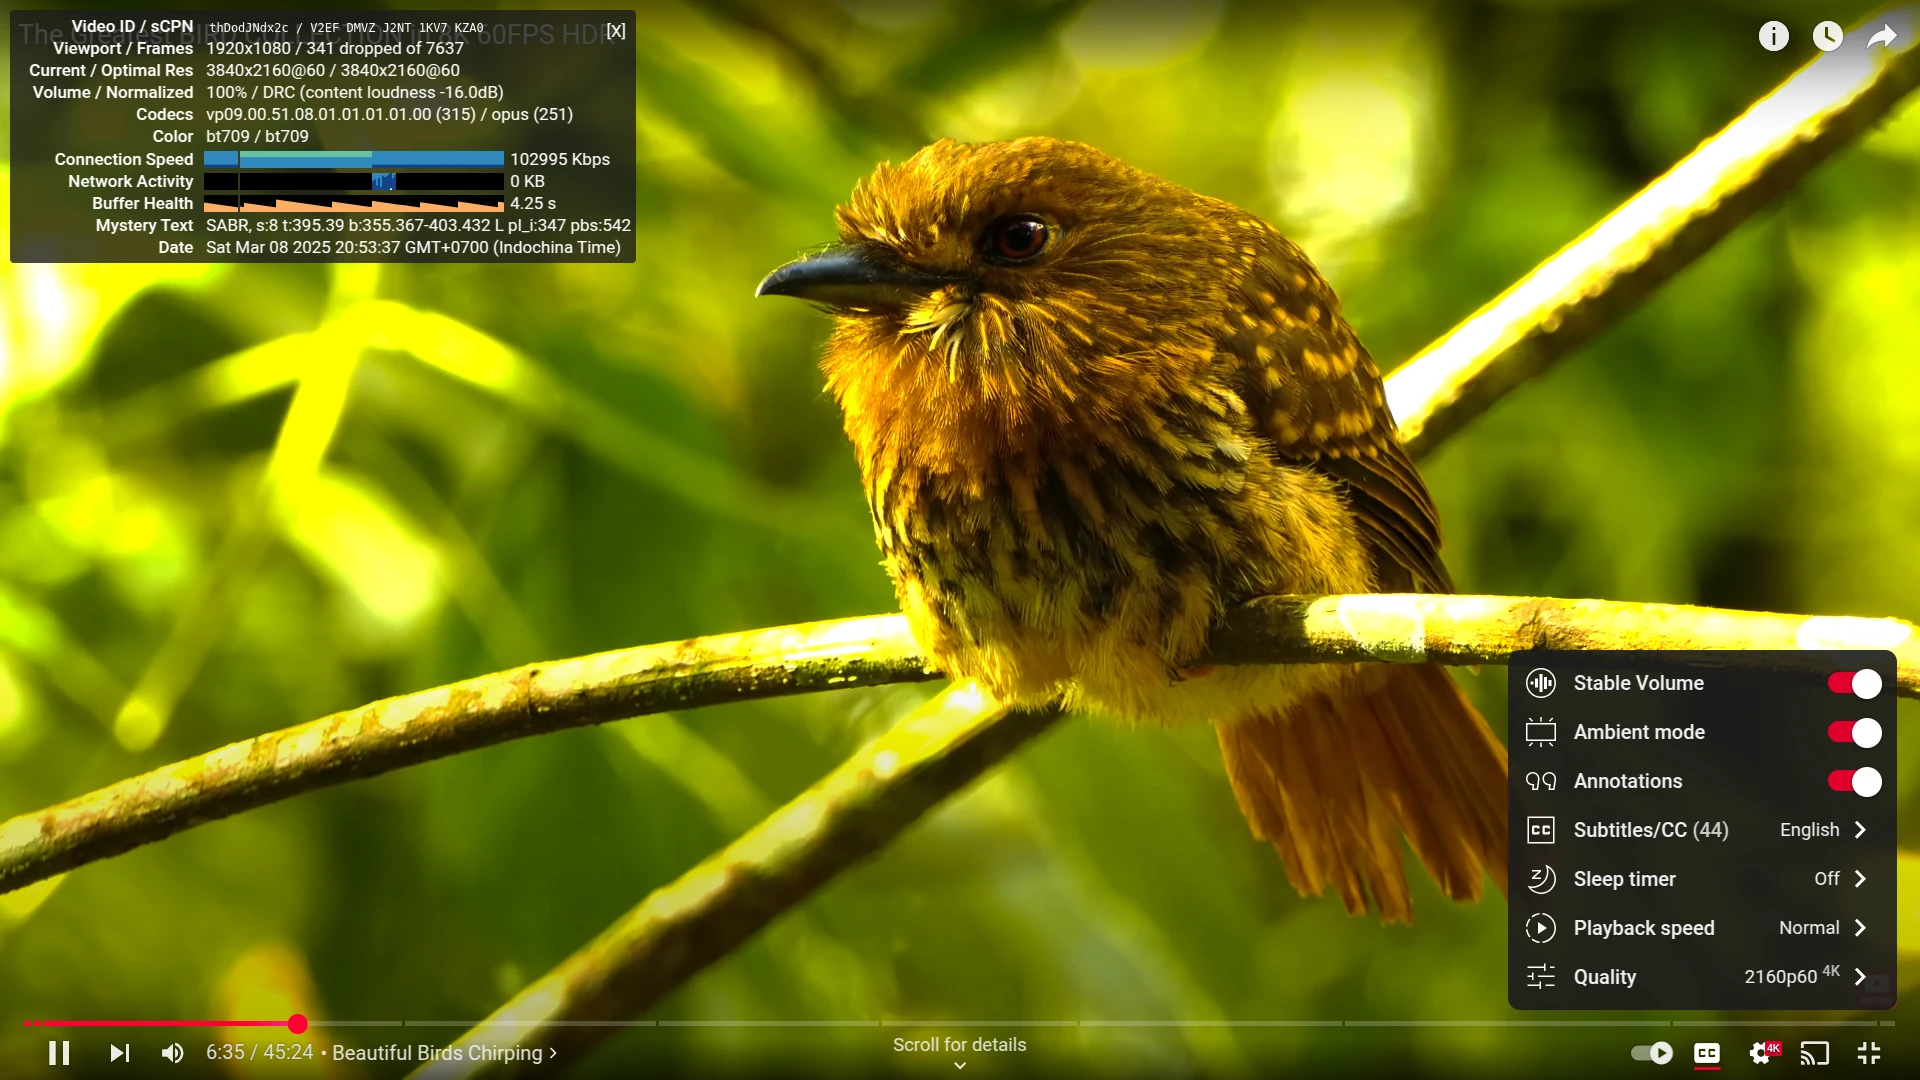
Task: Click the 6:35 / 45:24 time display
Action: coord(260,1053)
